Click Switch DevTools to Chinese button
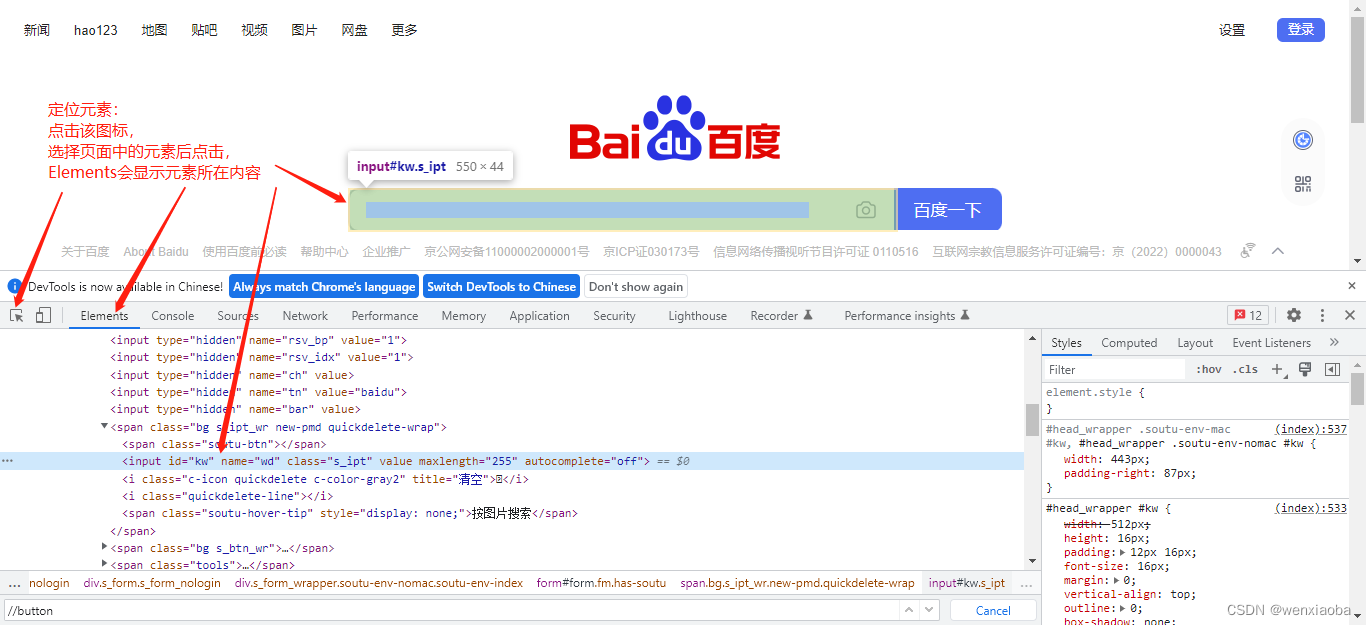Image resolution: width=1366 pixels, height=625 pixels. point(501,286)
